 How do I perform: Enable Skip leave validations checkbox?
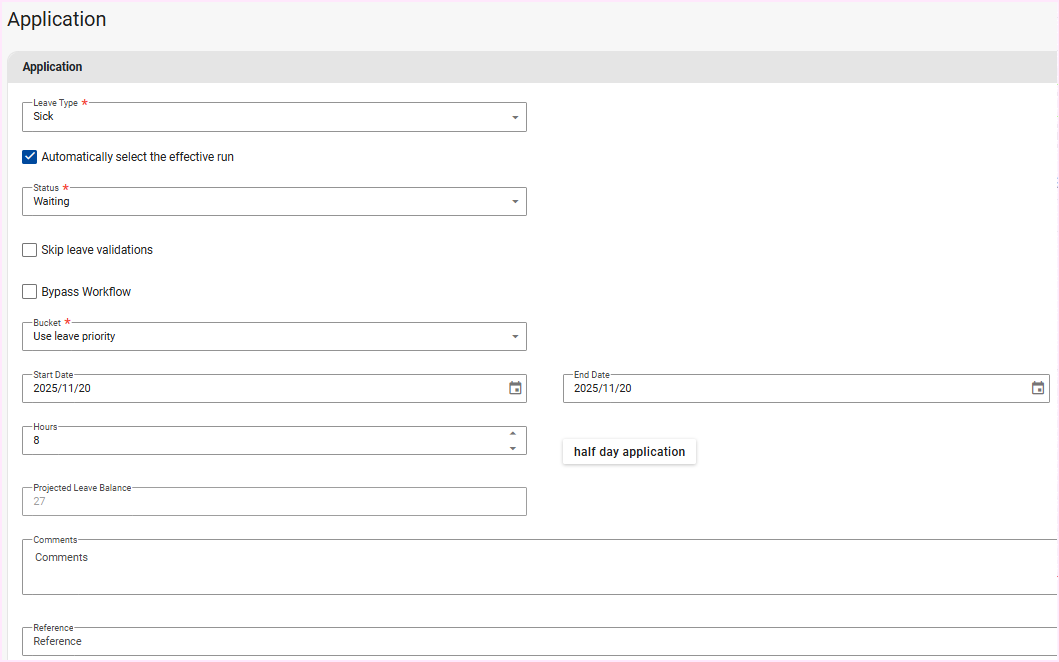pos(30,250)
